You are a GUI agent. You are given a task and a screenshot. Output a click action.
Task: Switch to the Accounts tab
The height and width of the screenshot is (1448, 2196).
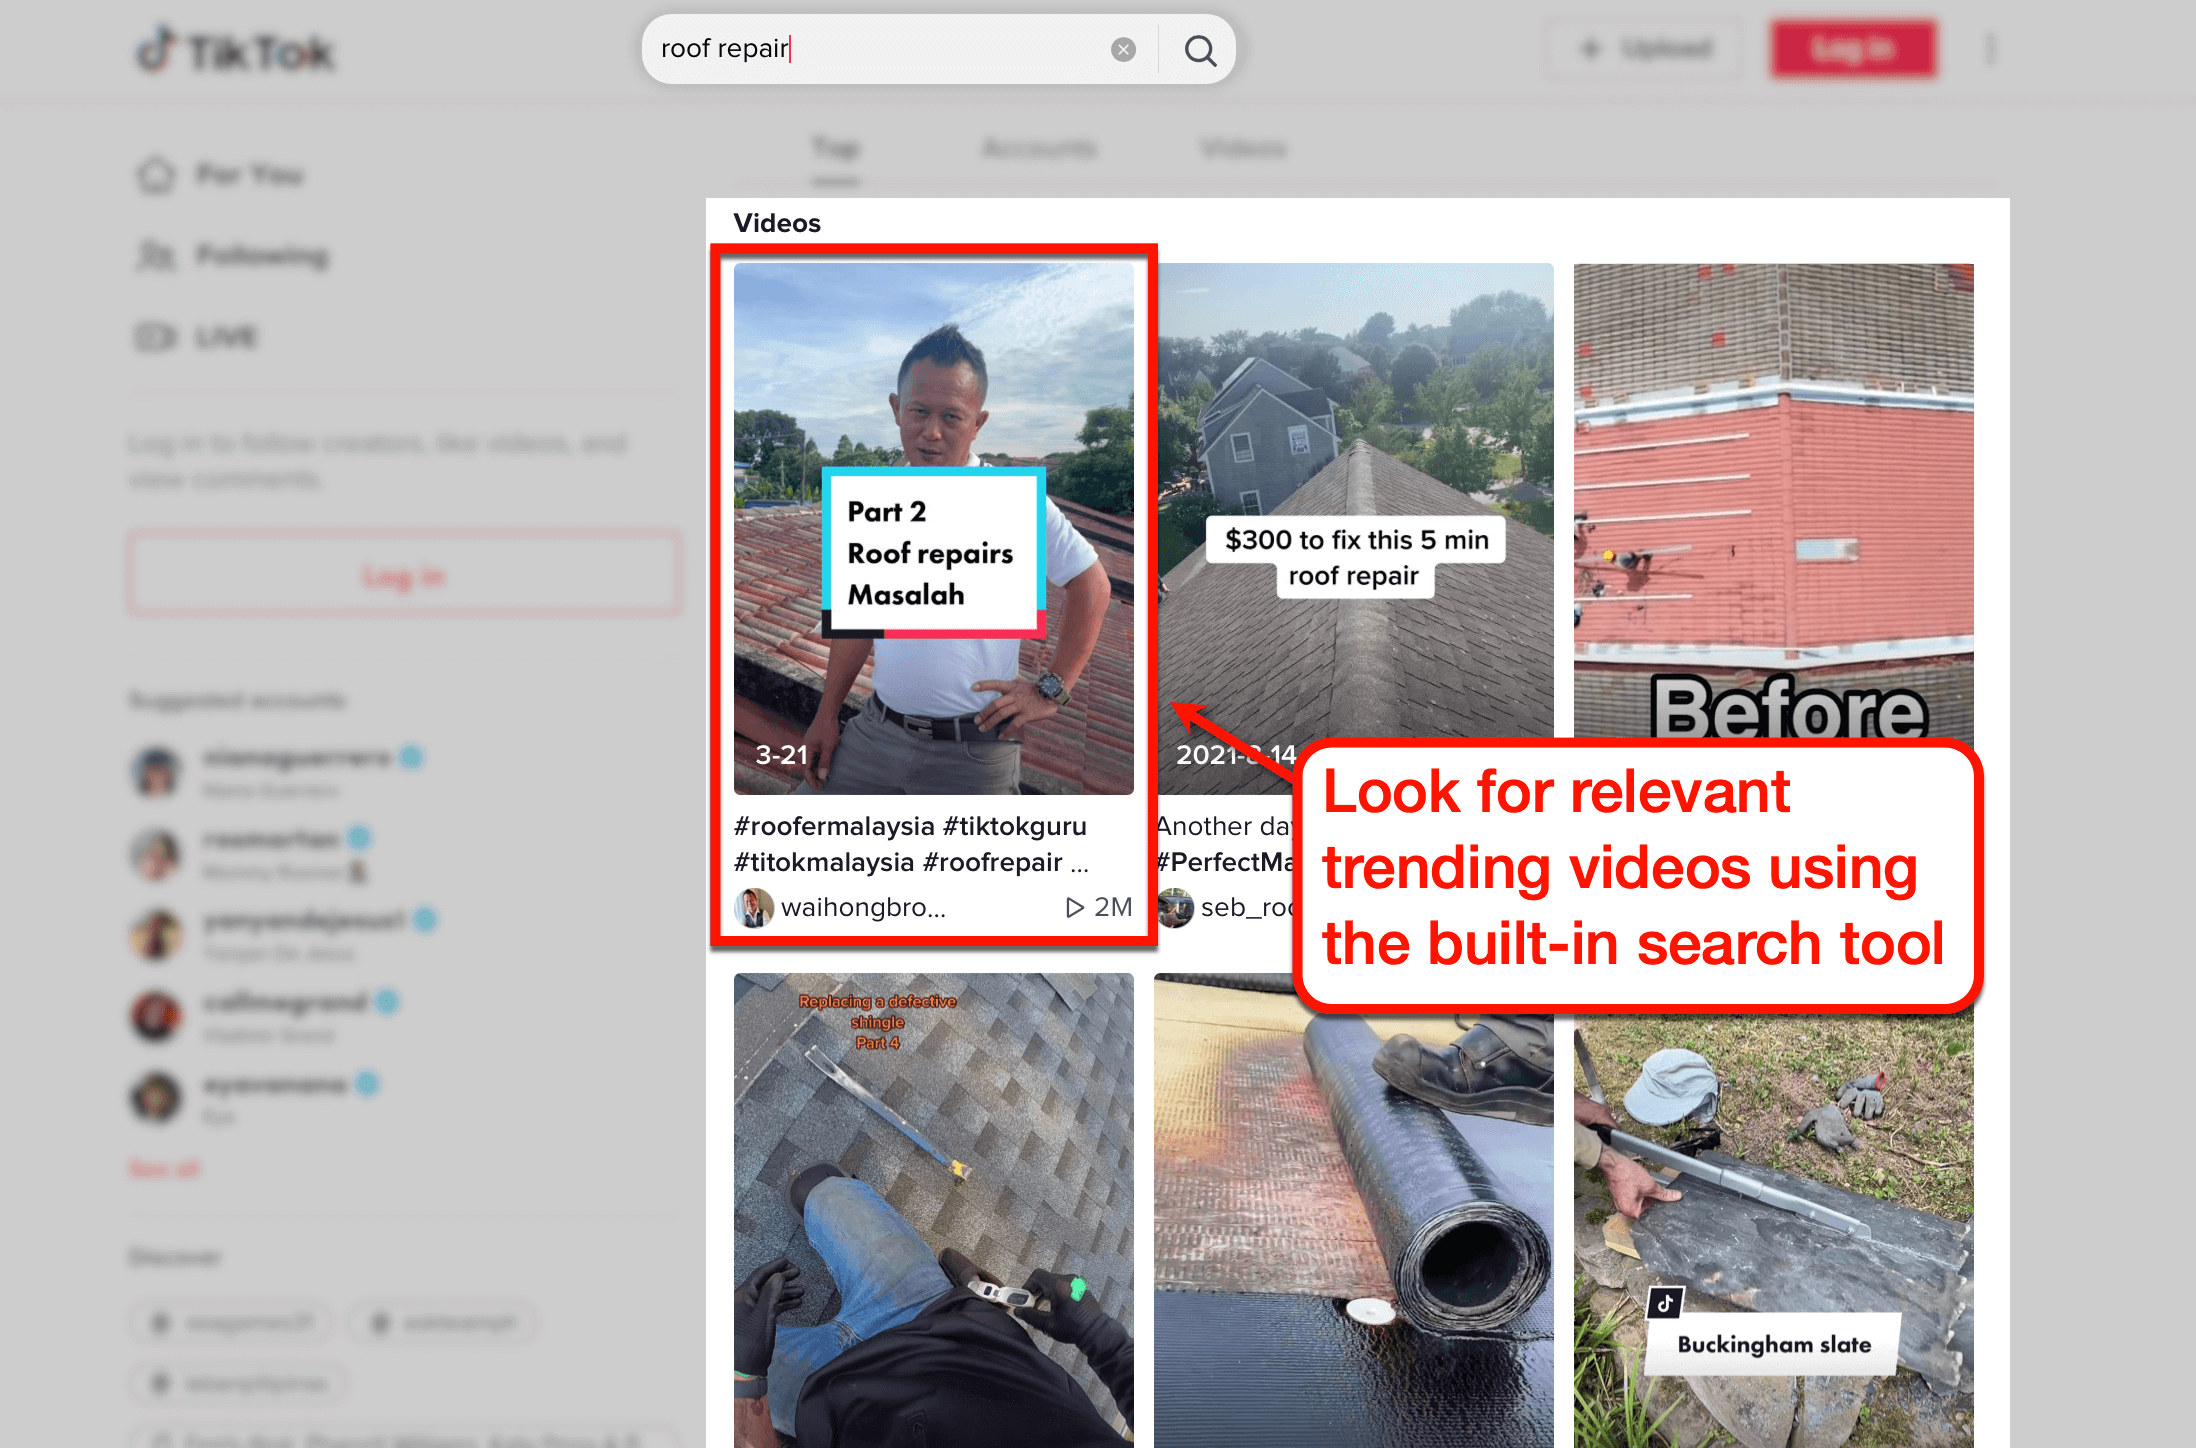pyautogui.click(x=1038, y=148)
